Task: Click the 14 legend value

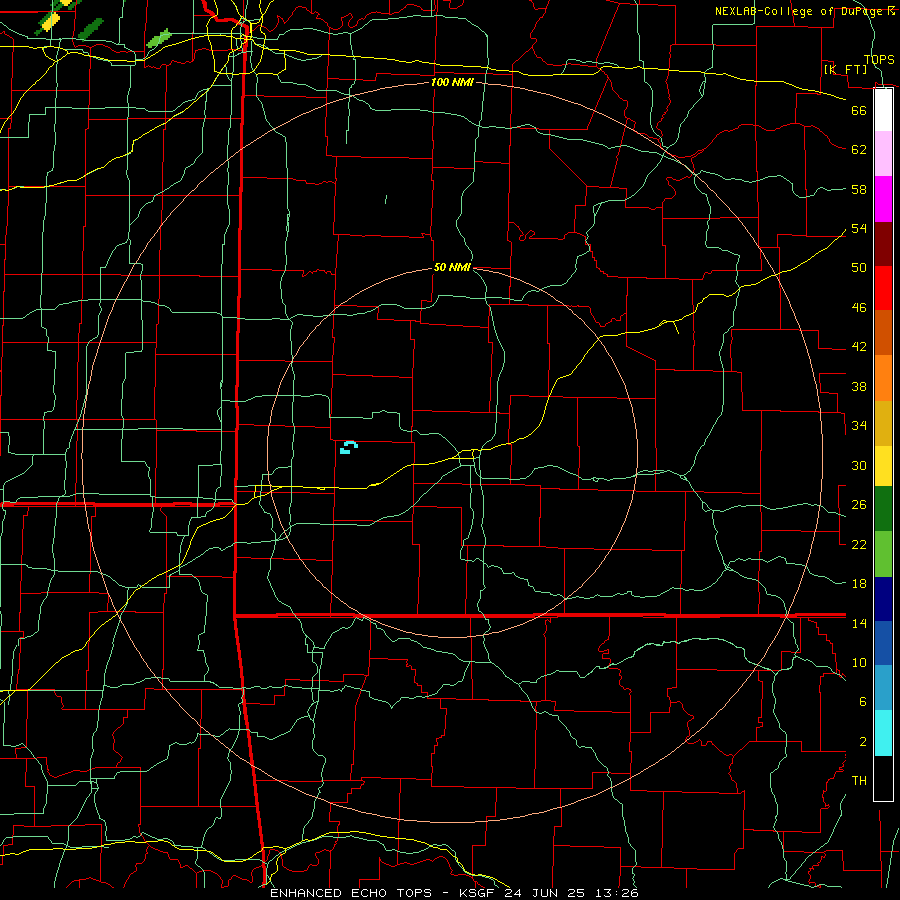Action: coord(859,623)
